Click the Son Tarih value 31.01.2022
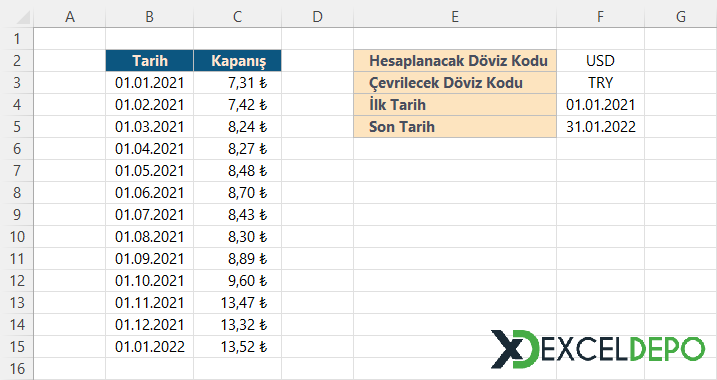The width and height of the screenshot is (717, 380). pos(600,127)
